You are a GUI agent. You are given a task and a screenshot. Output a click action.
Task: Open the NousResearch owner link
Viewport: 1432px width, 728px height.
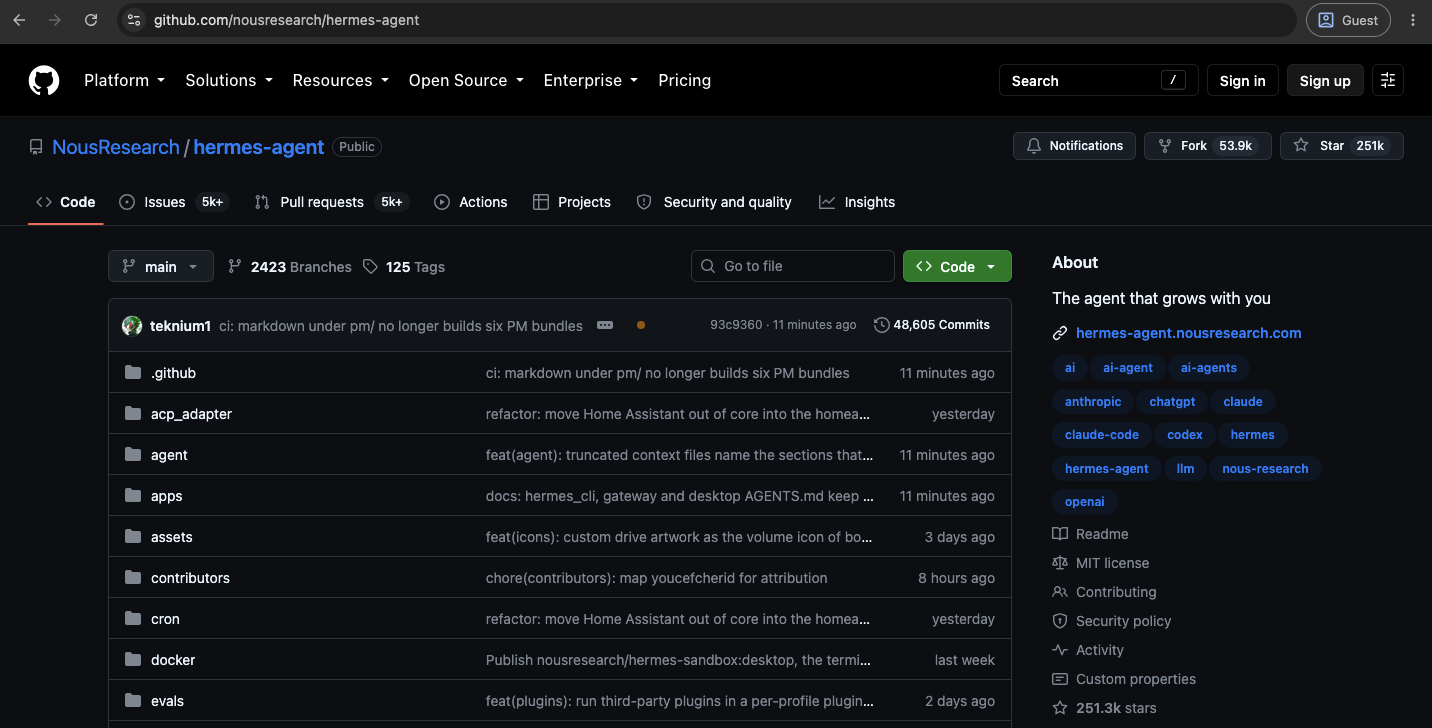(116, 147)
